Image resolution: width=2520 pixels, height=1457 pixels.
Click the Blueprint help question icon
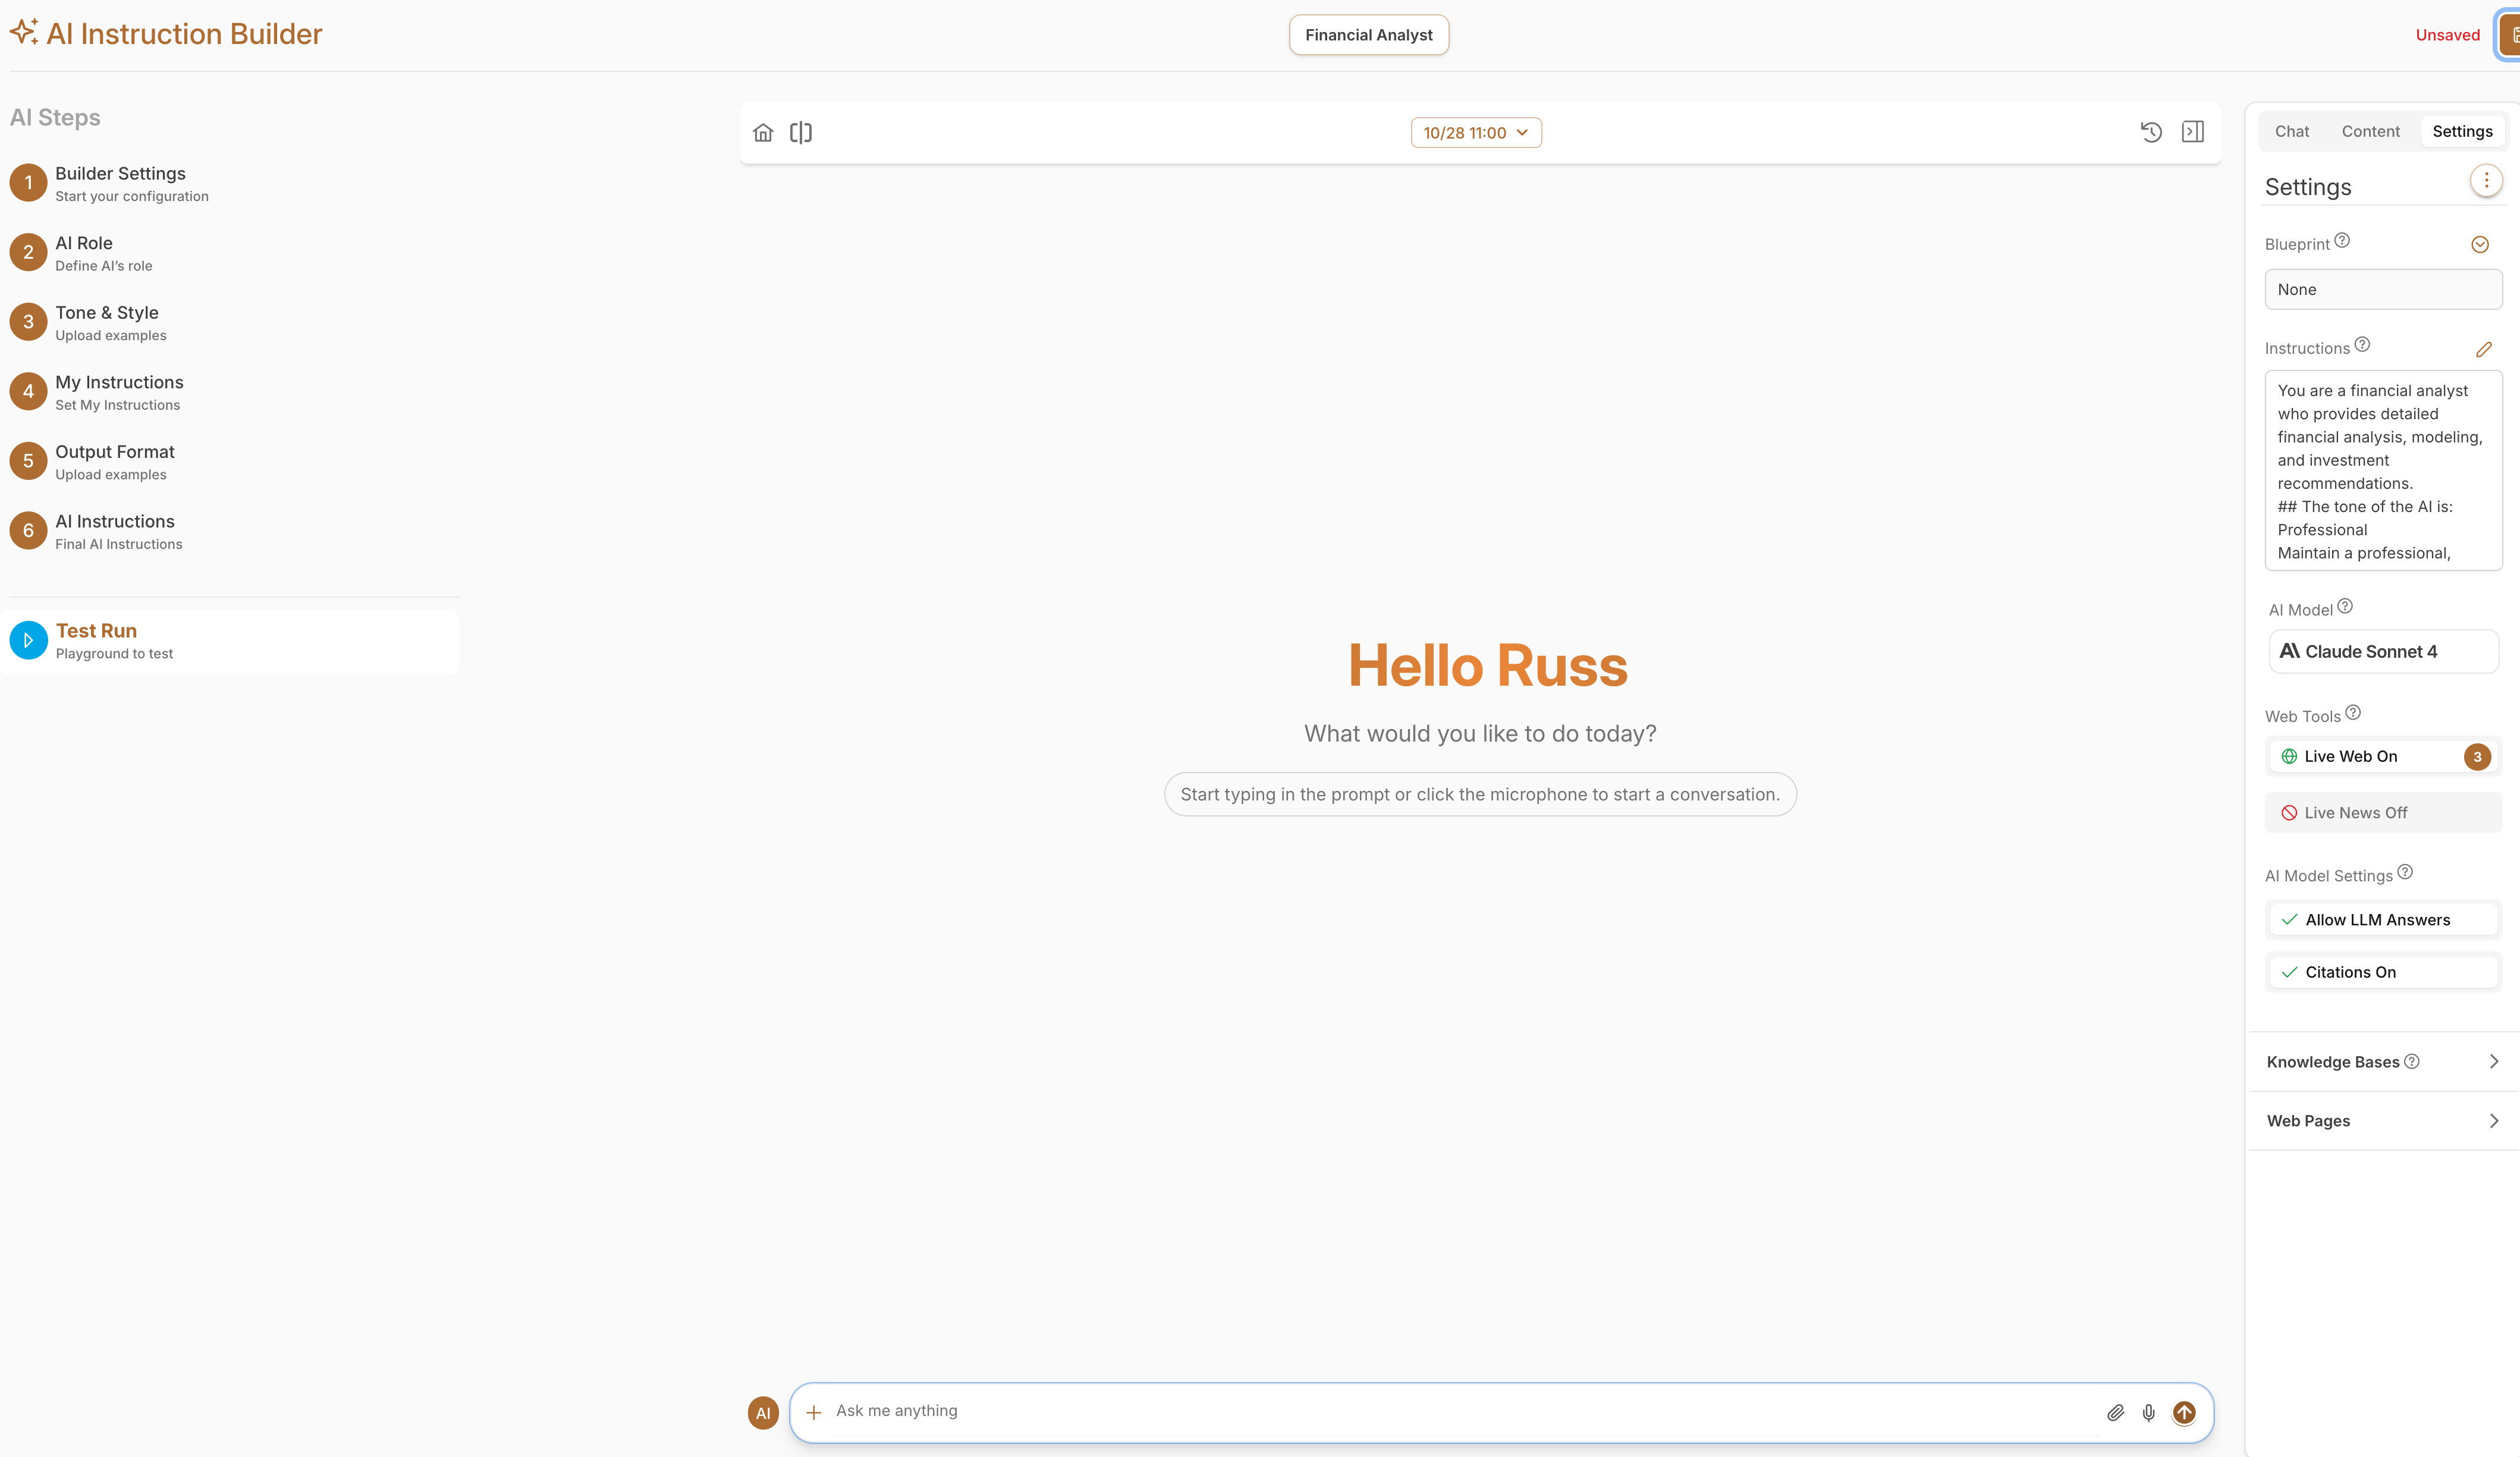pos(2342,241)
